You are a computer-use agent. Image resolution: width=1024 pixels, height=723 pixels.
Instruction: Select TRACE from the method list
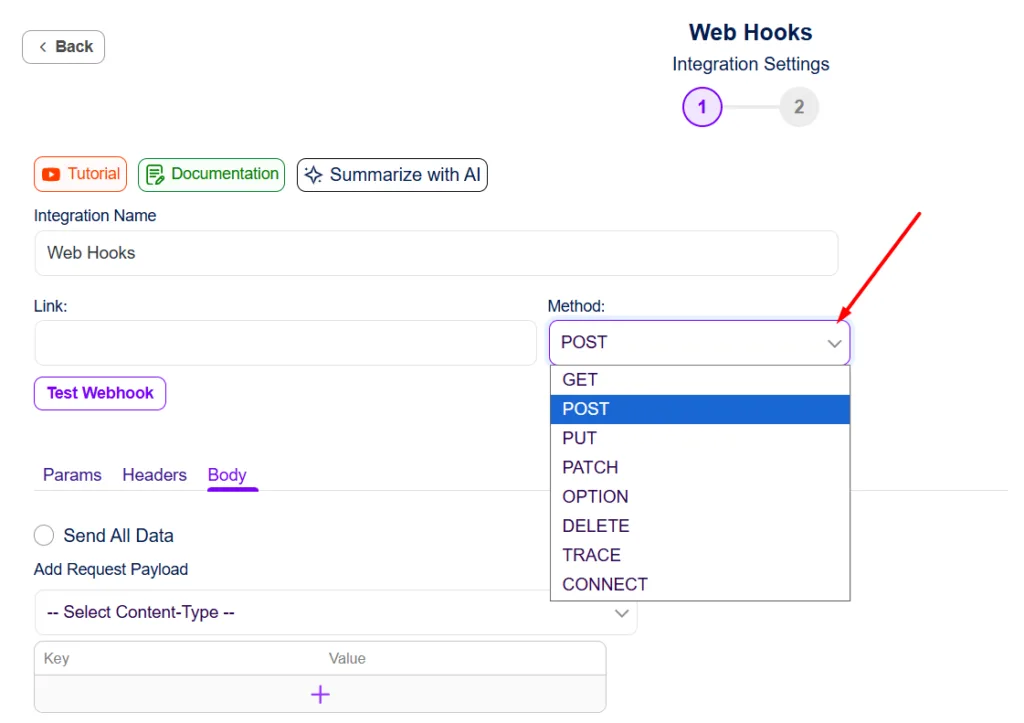click(x=700, y=555)
